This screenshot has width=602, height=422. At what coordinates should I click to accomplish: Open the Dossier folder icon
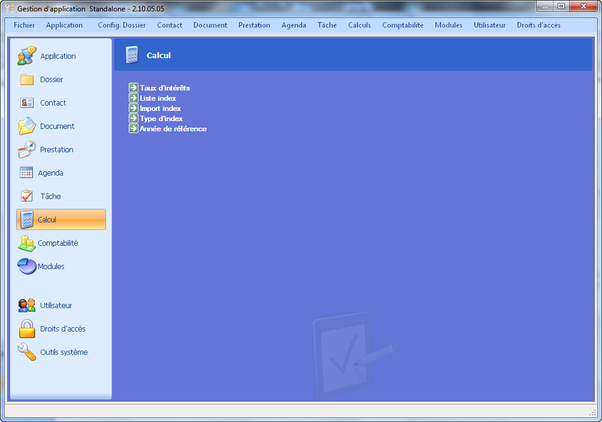click(27, 79)
